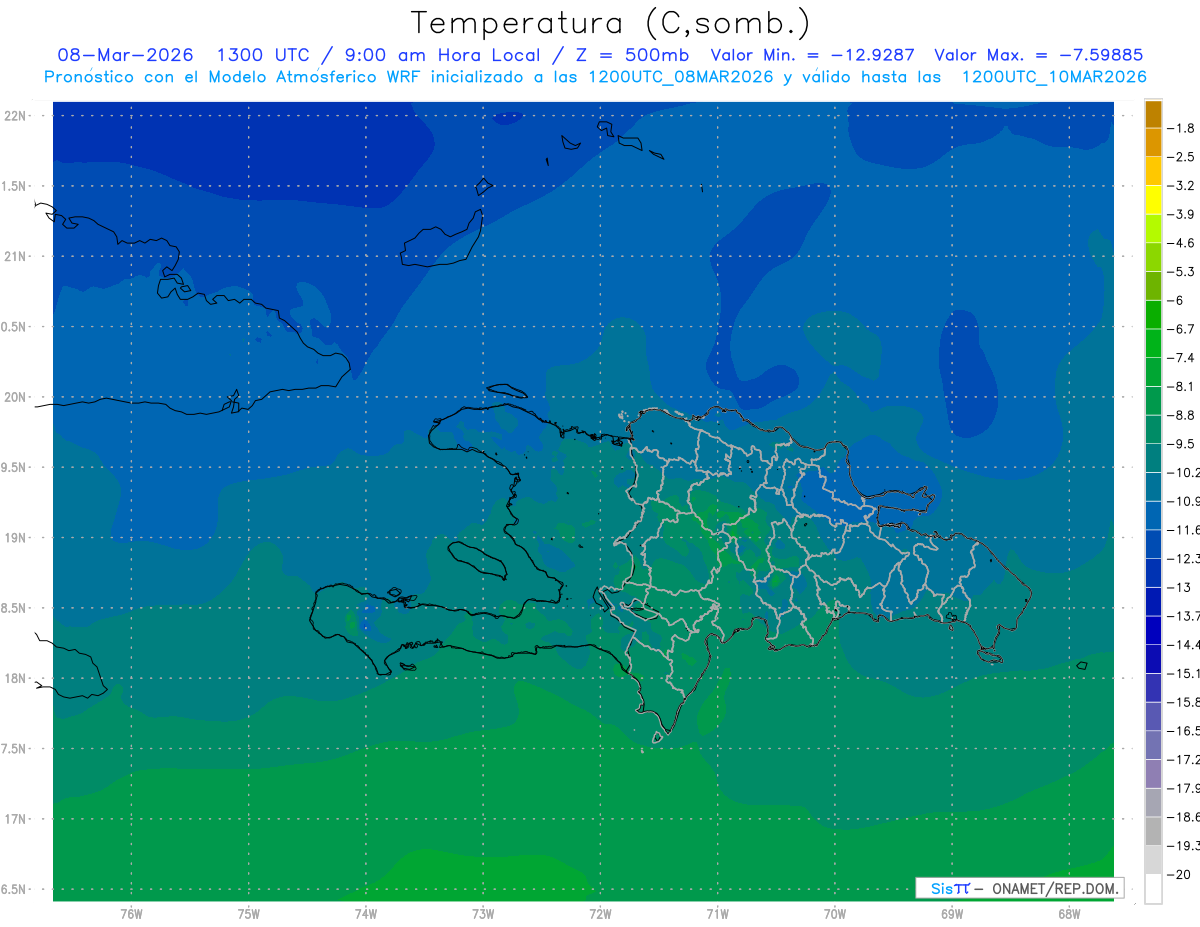Click the "71W" longitude label
Image resolution: width=1200 pixels, height=927 pixels.
[x=717, y=914]
